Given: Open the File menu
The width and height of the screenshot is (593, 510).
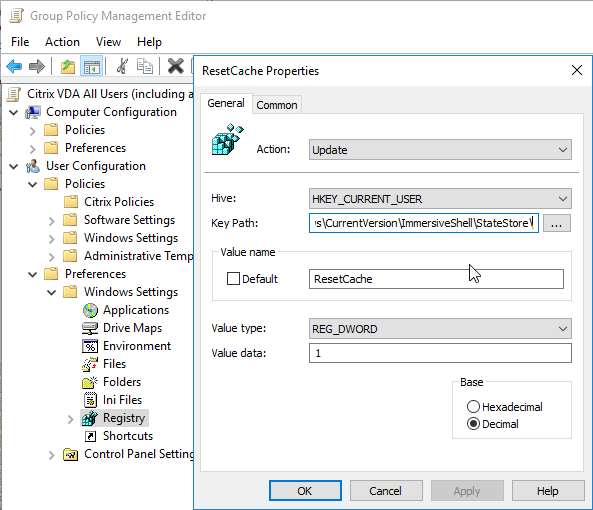Looking at the screenshot, I should (20, 42).
